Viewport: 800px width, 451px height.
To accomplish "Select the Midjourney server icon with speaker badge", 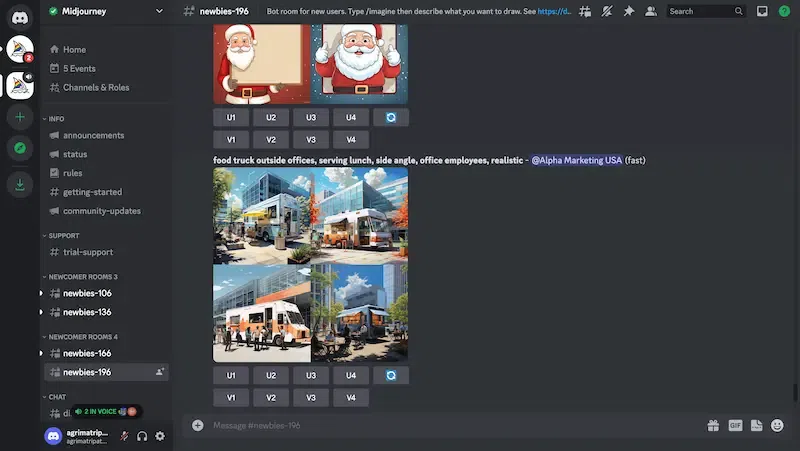I will tap(20, 85).
